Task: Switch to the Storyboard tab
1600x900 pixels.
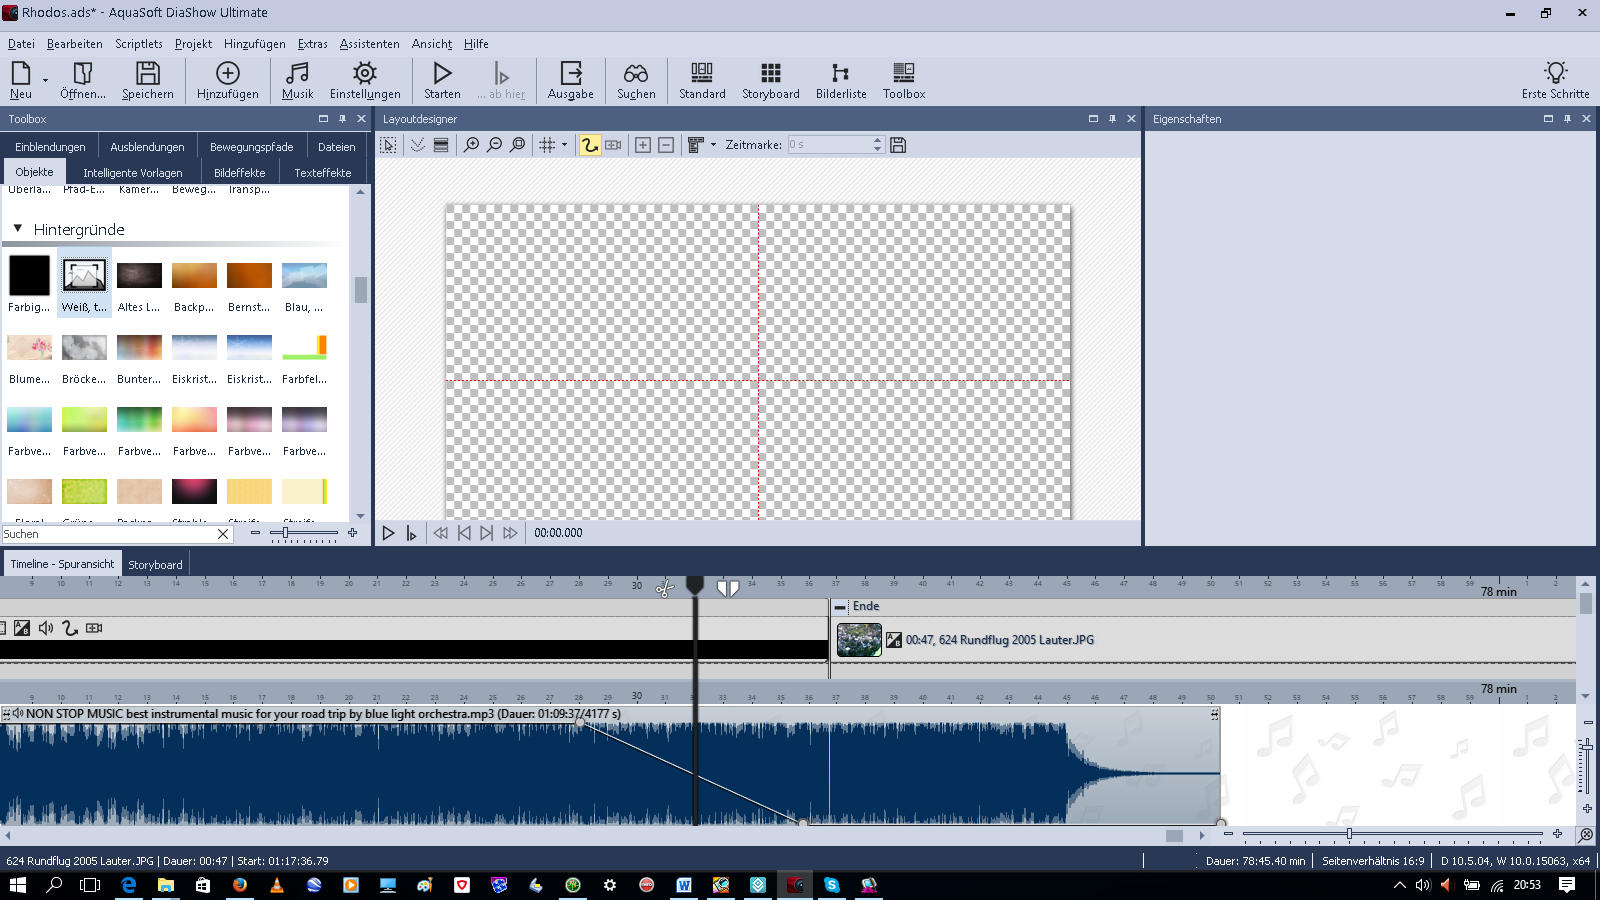Action: (x=155, y=565)
